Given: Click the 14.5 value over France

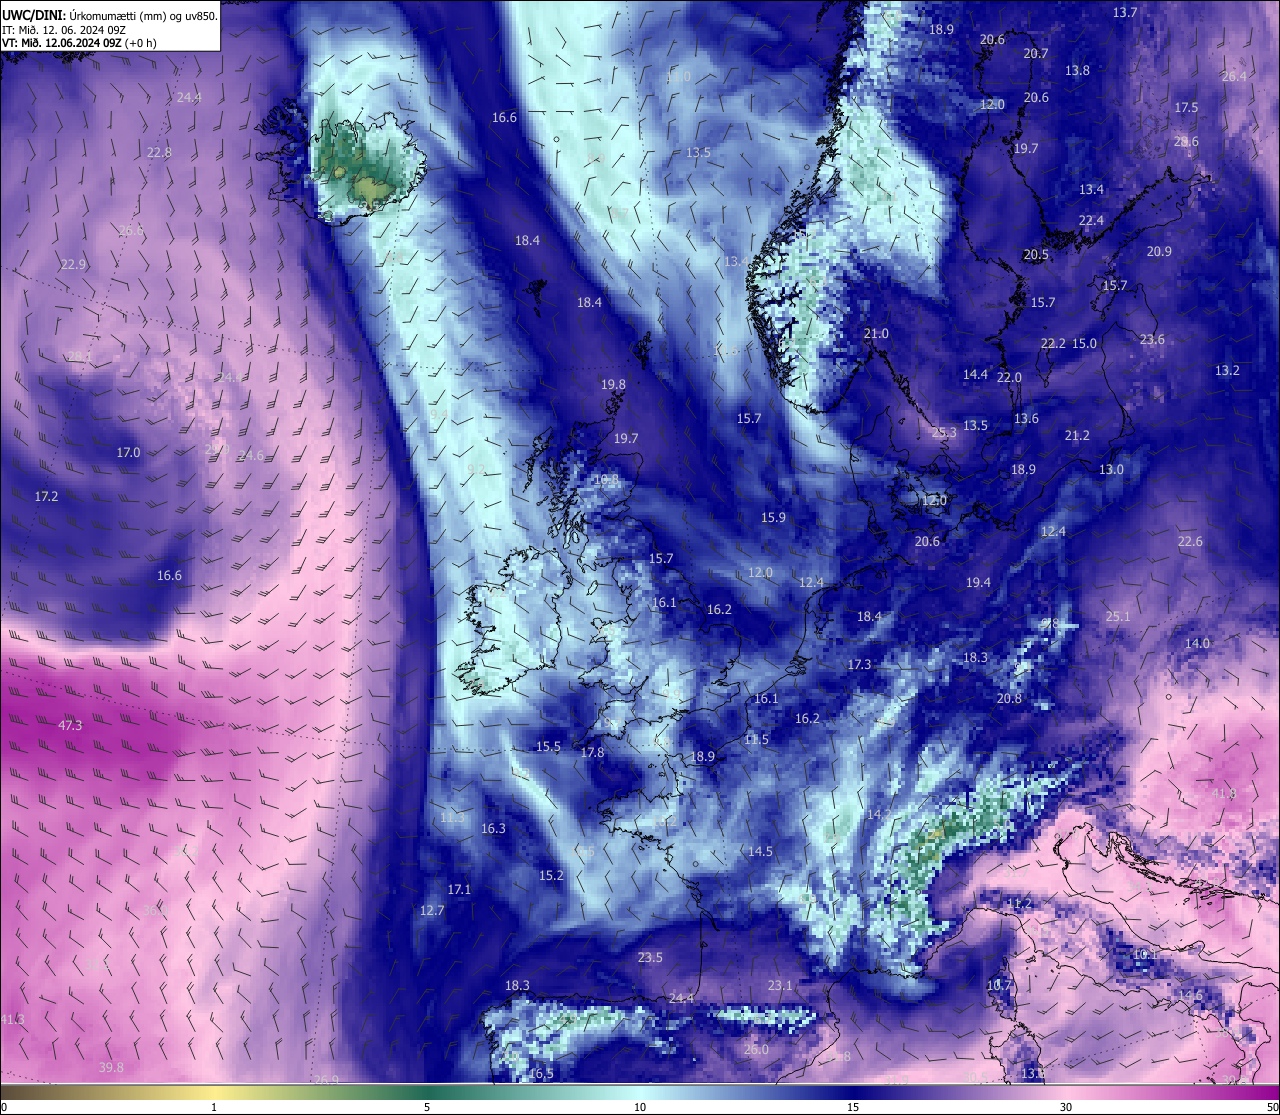Looking at the screenshot, I should coord(760,852).
